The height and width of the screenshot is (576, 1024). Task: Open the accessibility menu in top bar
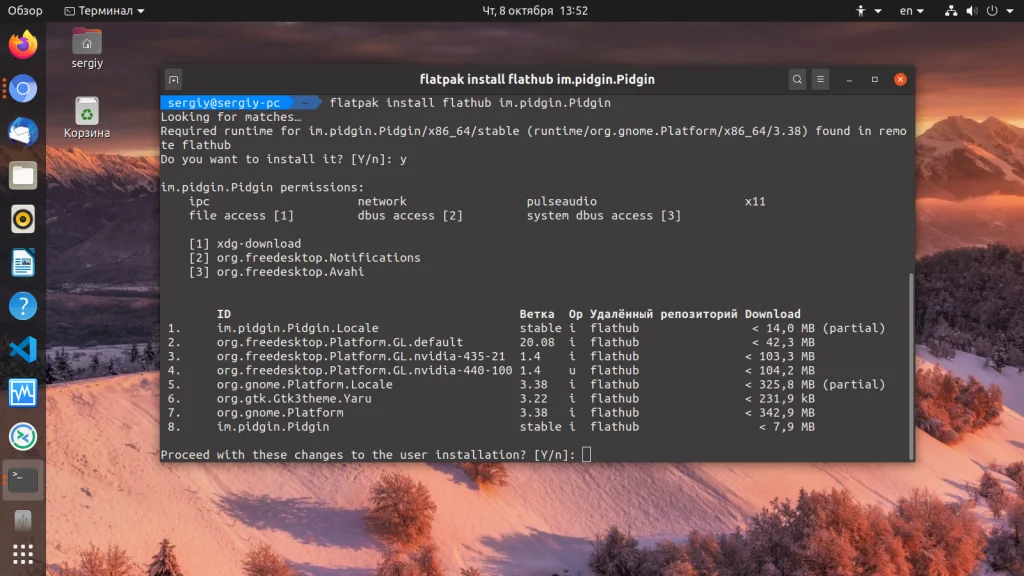[x=869, y=10]
